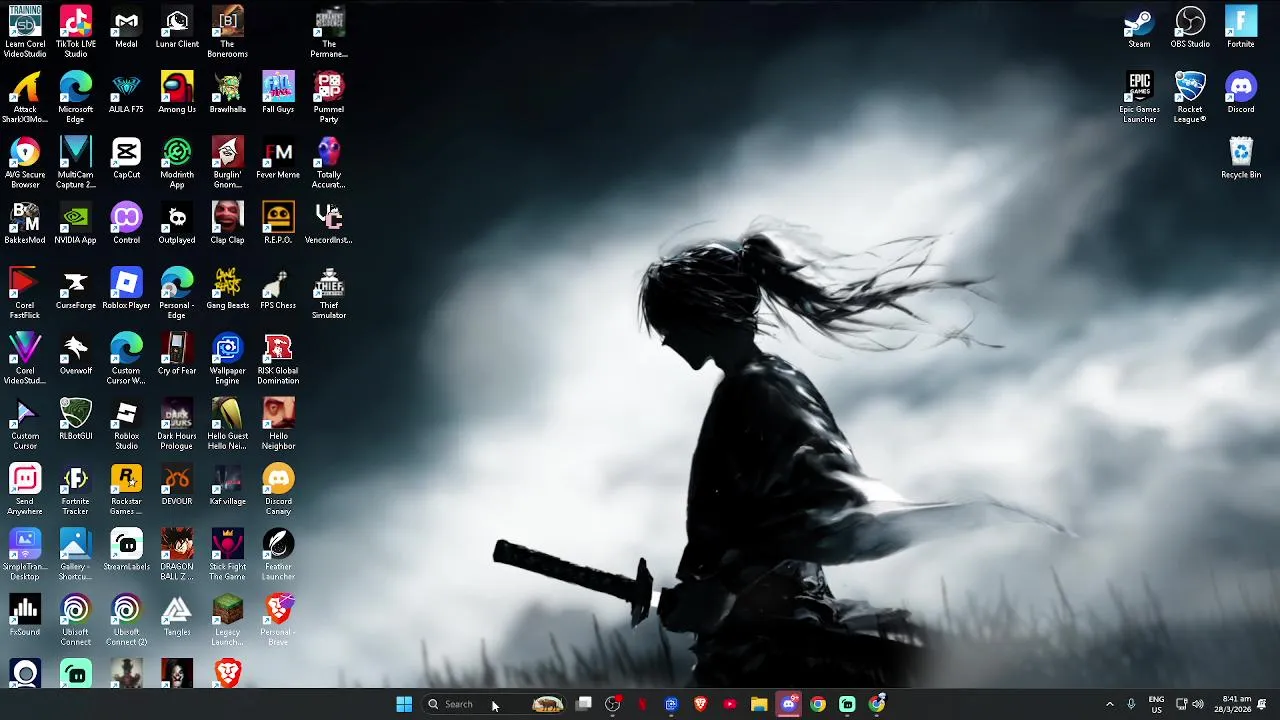The height and width of the screenshot is (720, 1280).
Task: Select the Brawlhalla desktop shortcut
Action: pos(228,93)
